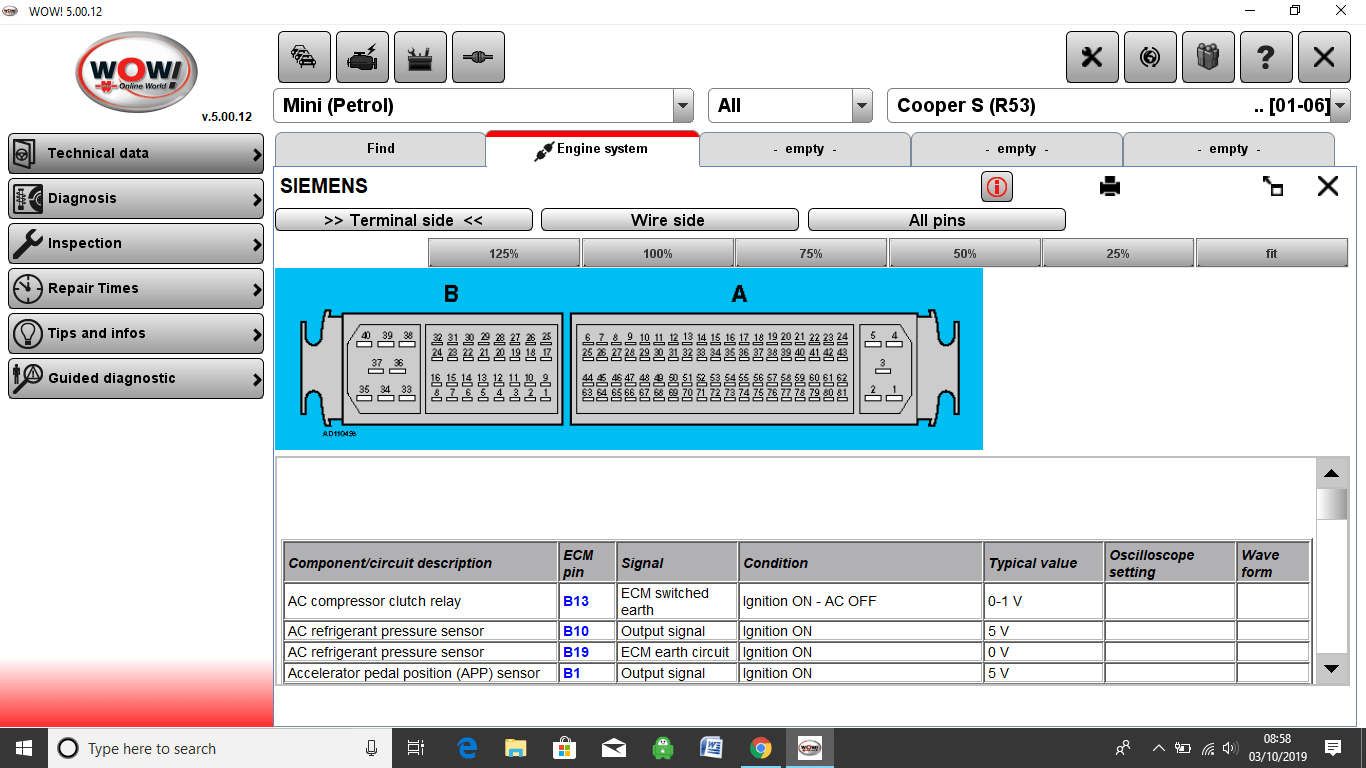Open the Windows notification center

[1332, 748]
